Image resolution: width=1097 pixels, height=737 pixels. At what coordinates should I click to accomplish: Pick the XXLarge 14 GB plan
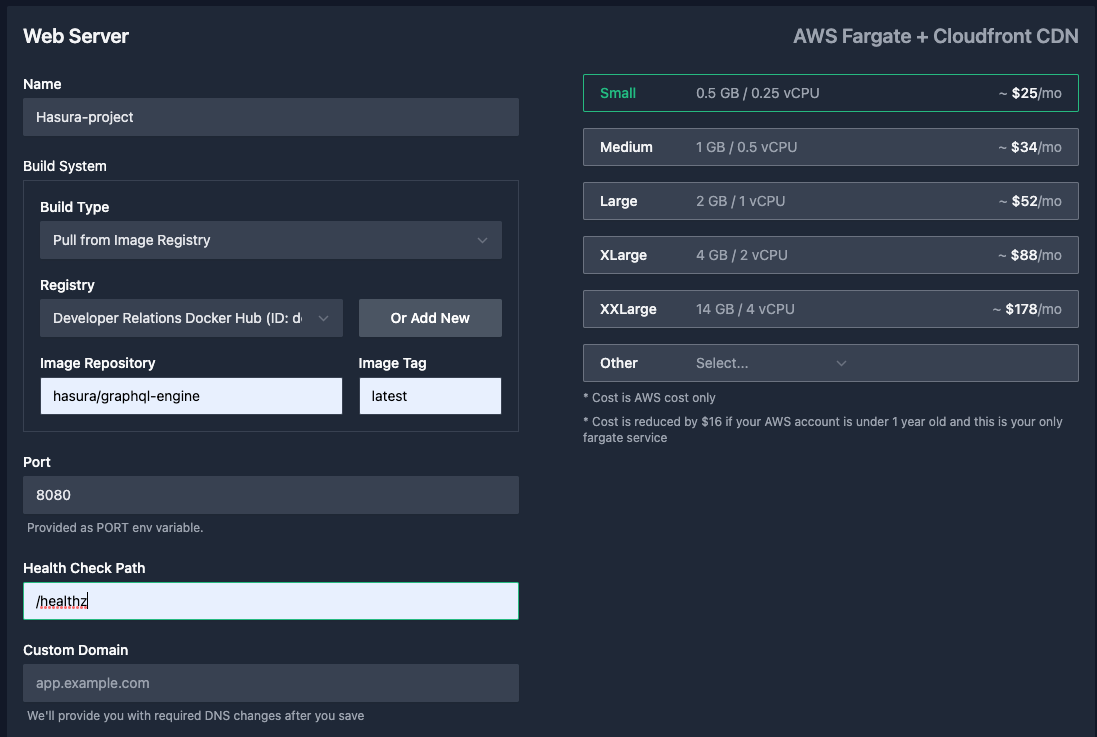(830, 308)
